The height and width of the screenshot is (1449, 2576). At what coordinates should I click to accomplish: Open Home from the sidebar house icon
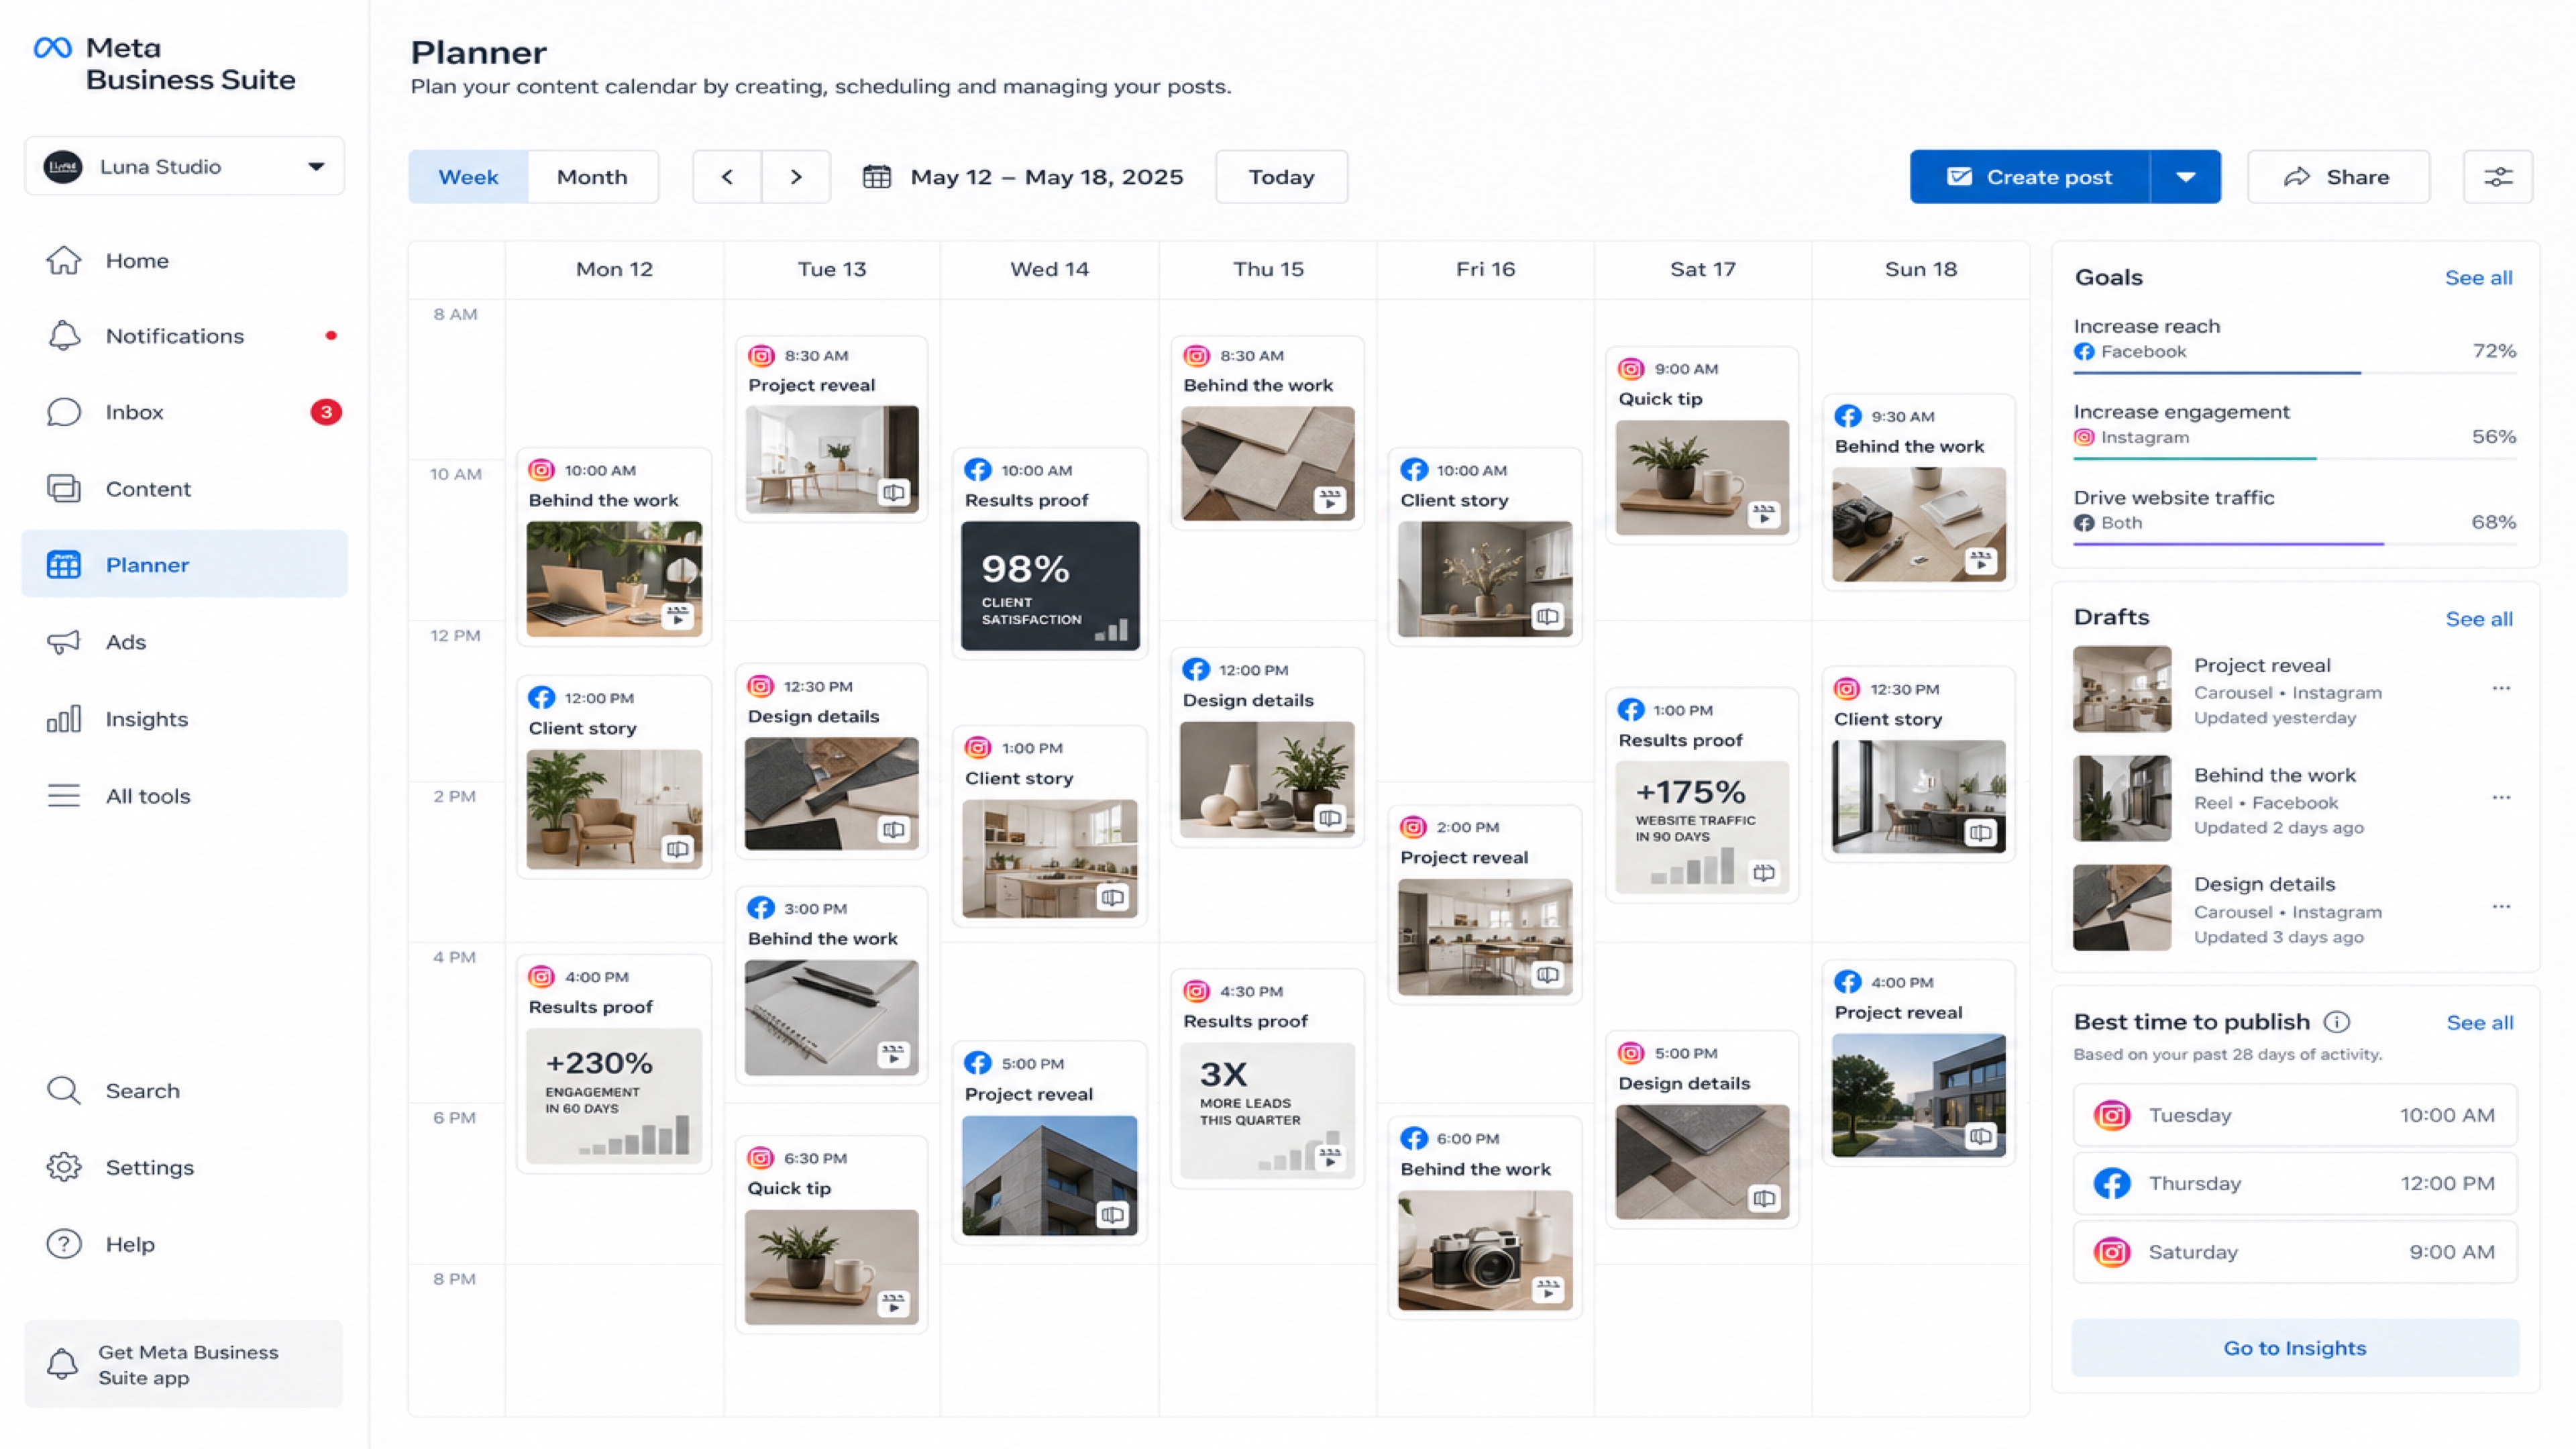pyautogui.click(x=64, y=260)
